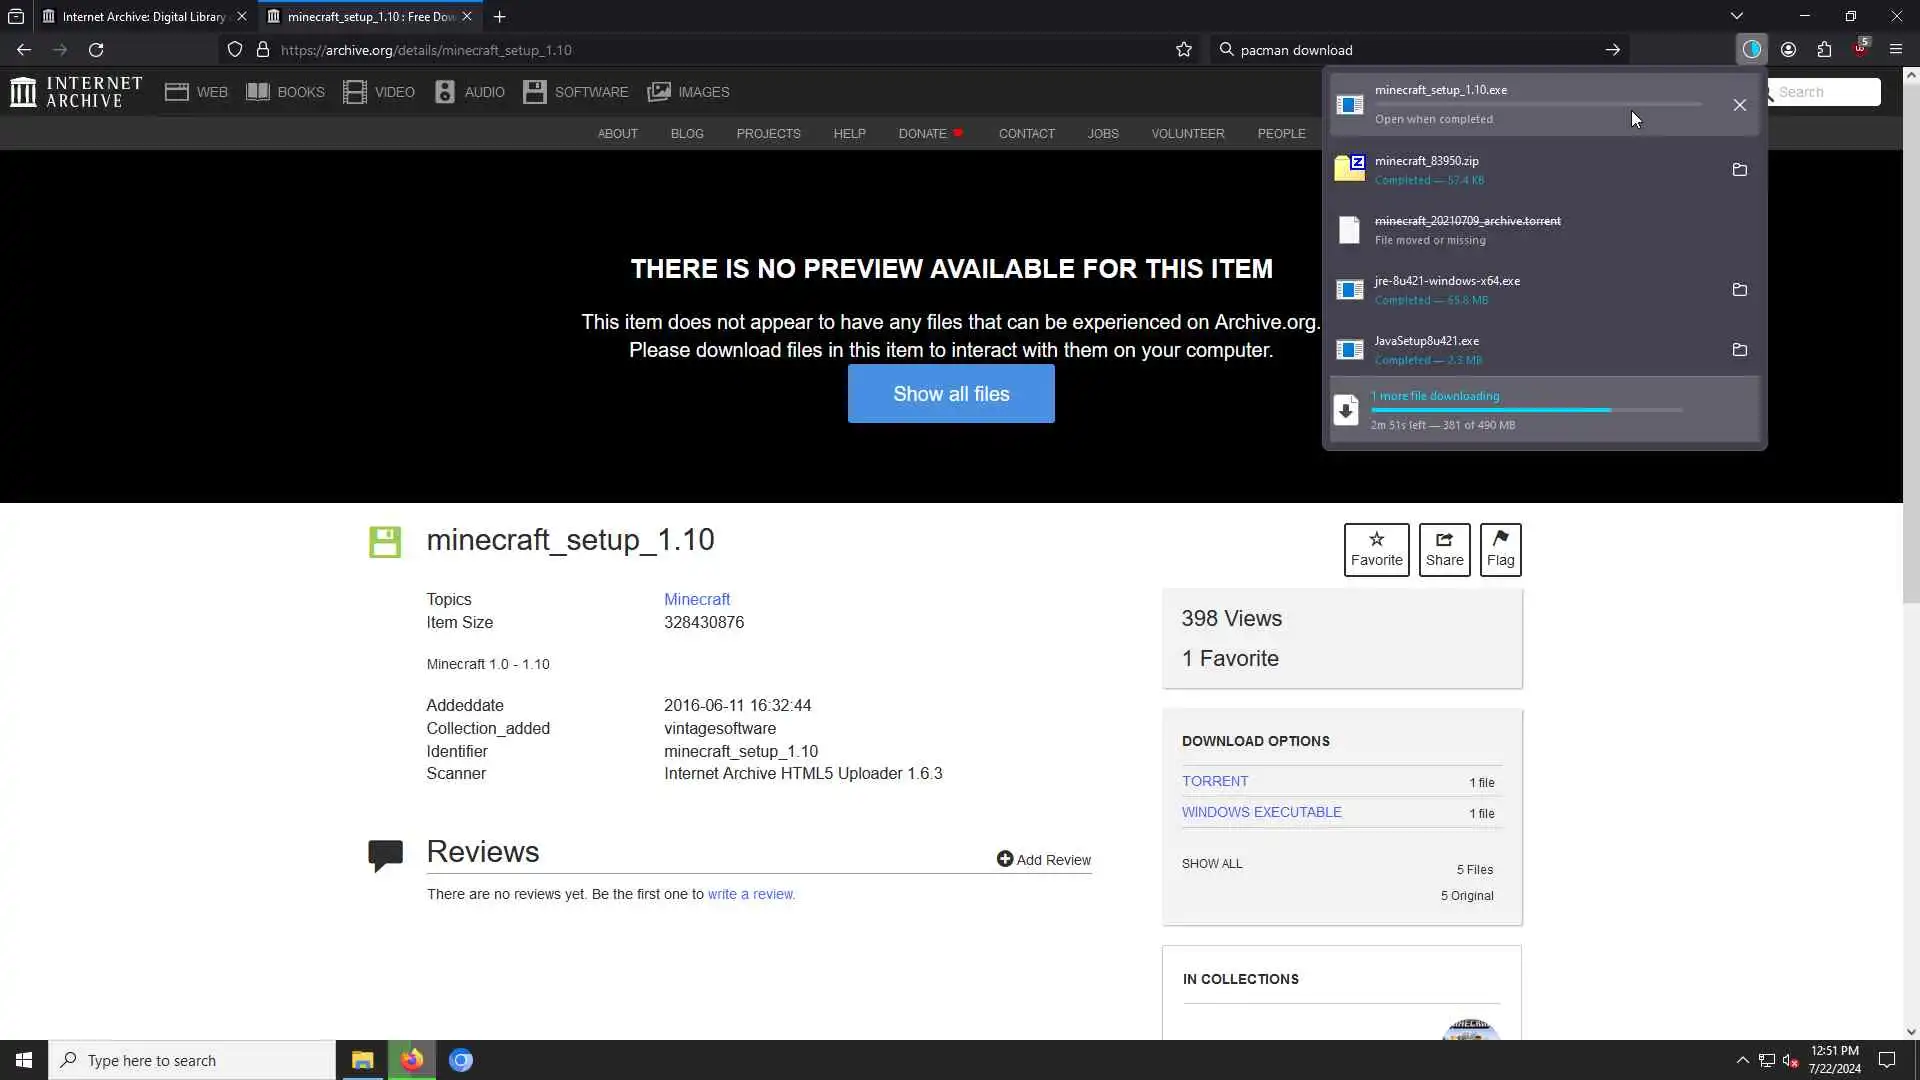Cancel the minecraft_setup_1.10.exe download
The height and width of the screenshot is (1080, 1920).
pos(1739,105)
